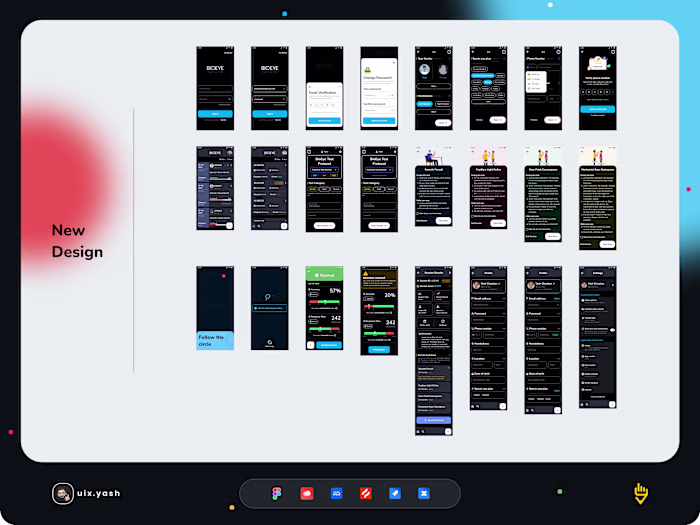Tick the checkbox on the Pupillary Light Reflex screen
Screen dimensions: 700x525
[x=472, y=216]
